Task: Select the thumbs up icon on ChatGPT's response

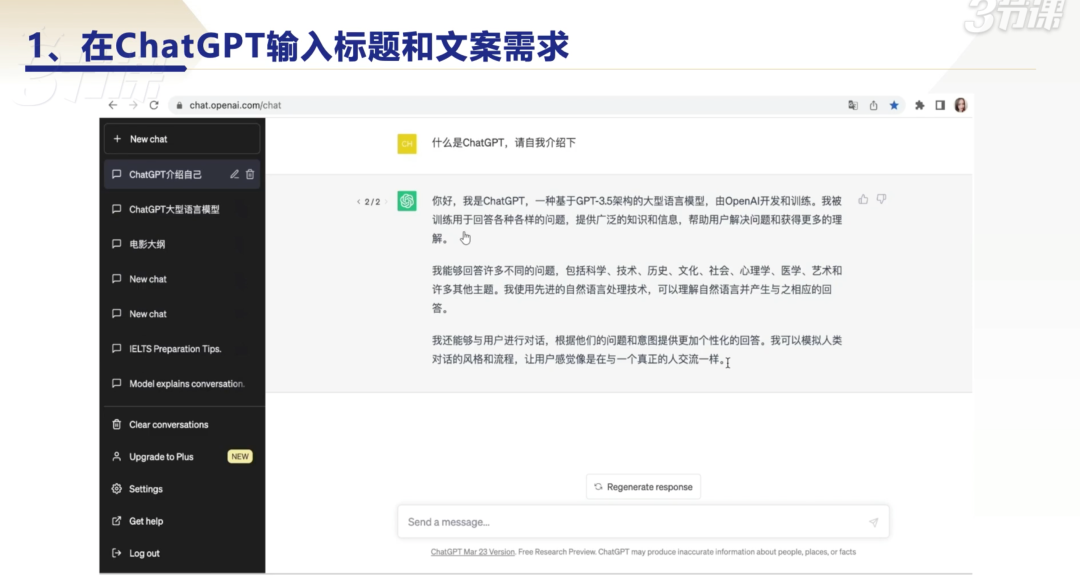Action: tap(863, 199)
